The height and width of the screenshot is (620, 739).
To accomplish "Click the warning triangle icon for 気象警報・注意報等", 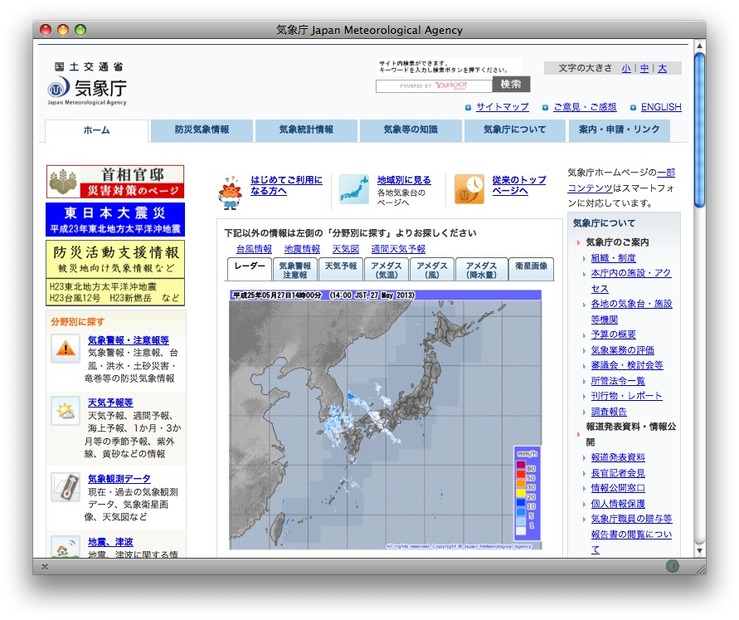I will click(x=66, y=349).
